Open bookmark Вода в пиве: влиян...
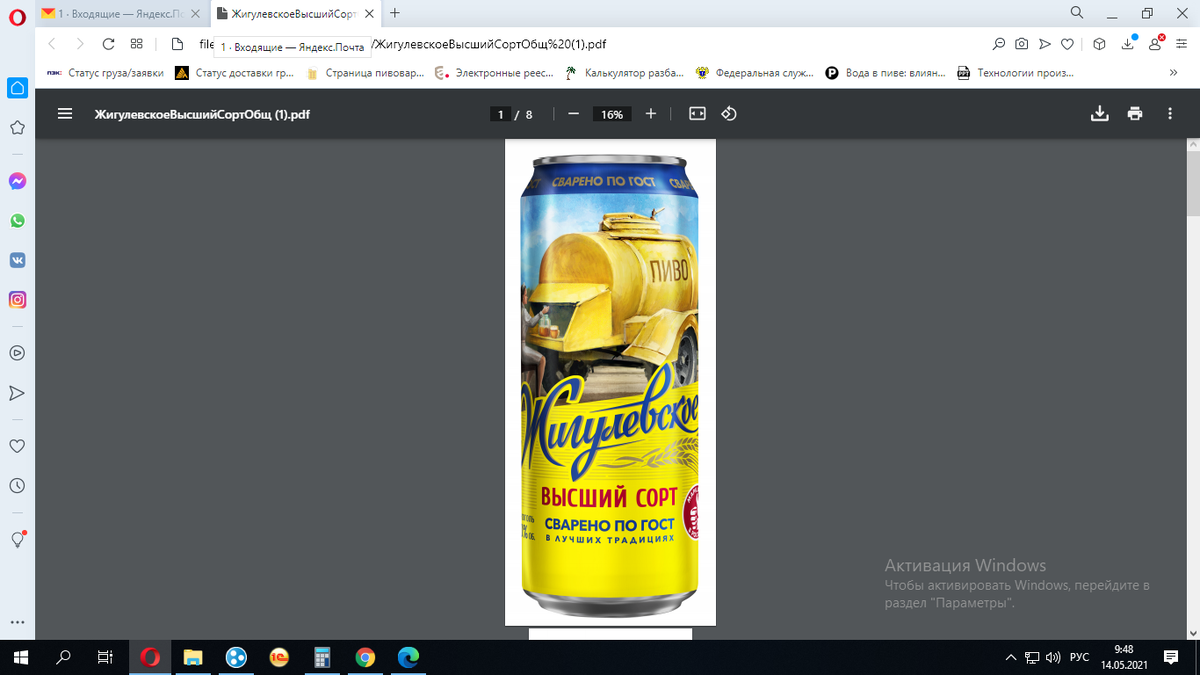The width and height of the screenshot is (1200, 675). 886,73
